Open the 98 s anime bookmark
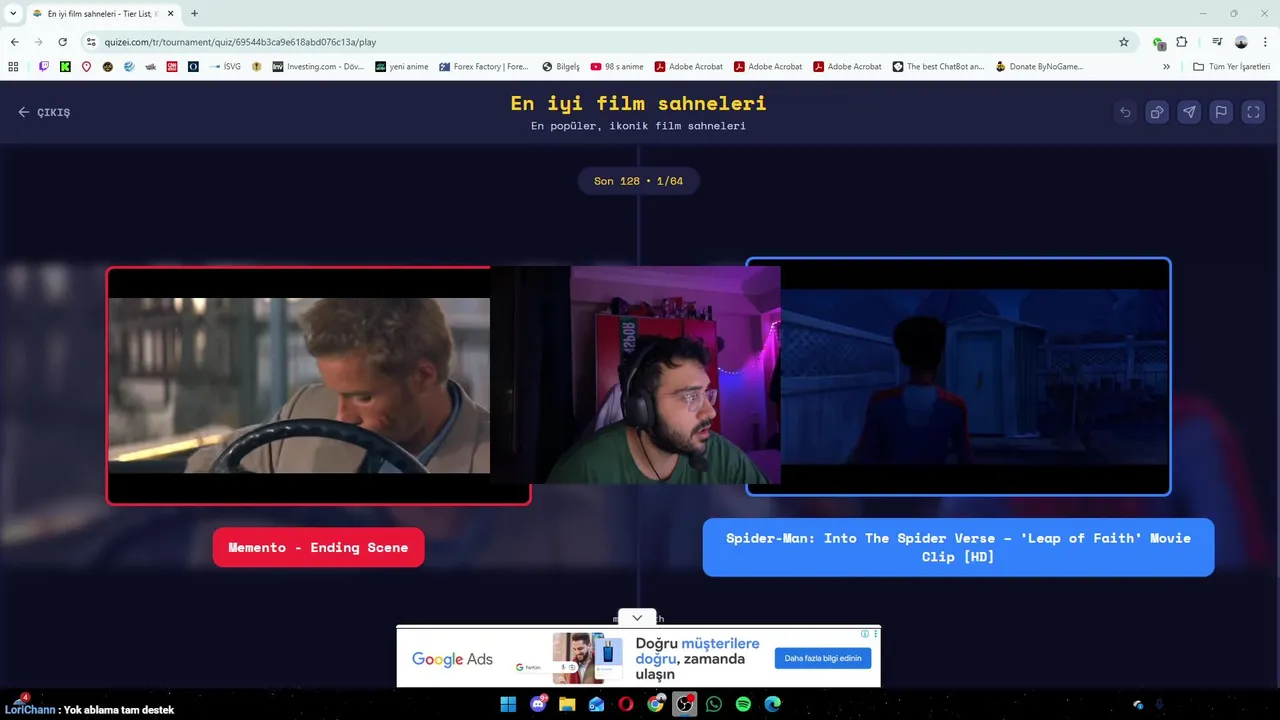This screenshot has width=1280, height=720. click(x=617, y=67)
